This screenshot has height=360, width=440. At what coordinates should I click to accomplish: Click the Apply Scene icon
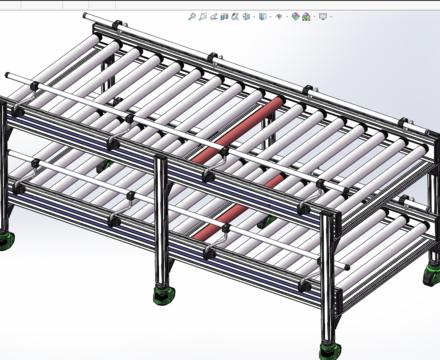306,17
